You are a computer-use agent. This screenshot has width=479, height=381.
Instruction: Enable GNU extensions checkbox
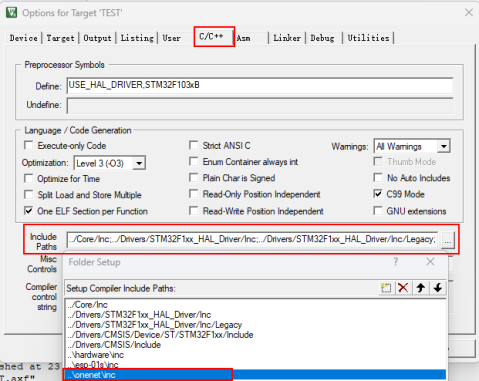(x=378, y=211)
